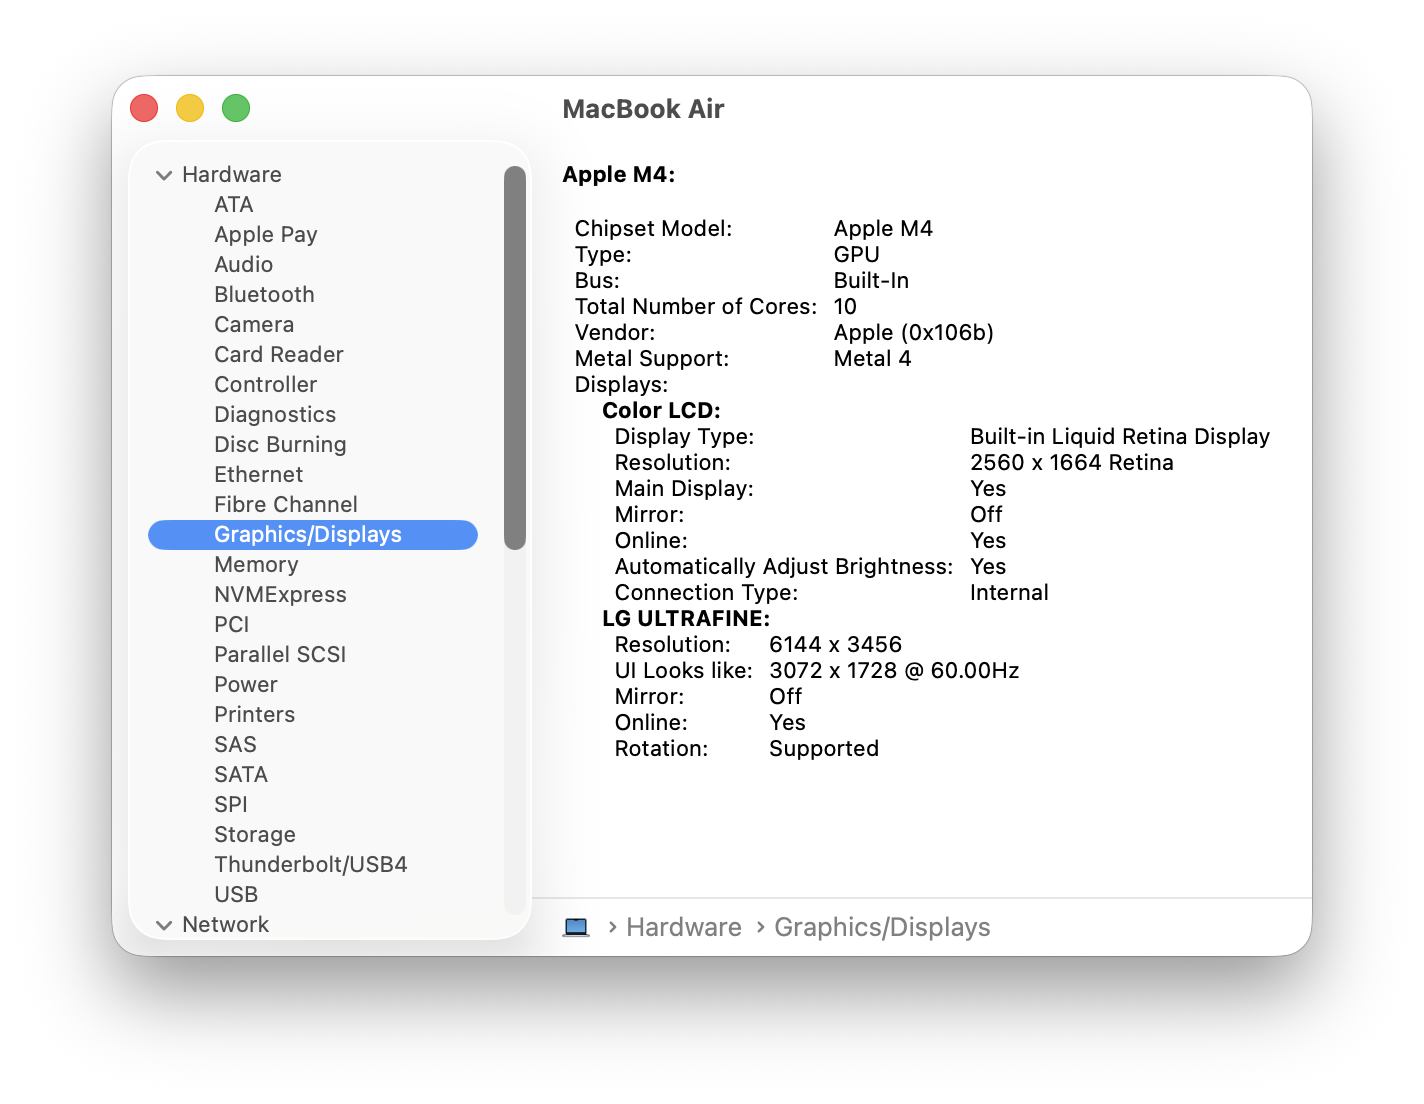The width and height of the screenshot is (1424, 1104).
Task: Click the Apple M4 heading
Action: coord(618,174)
